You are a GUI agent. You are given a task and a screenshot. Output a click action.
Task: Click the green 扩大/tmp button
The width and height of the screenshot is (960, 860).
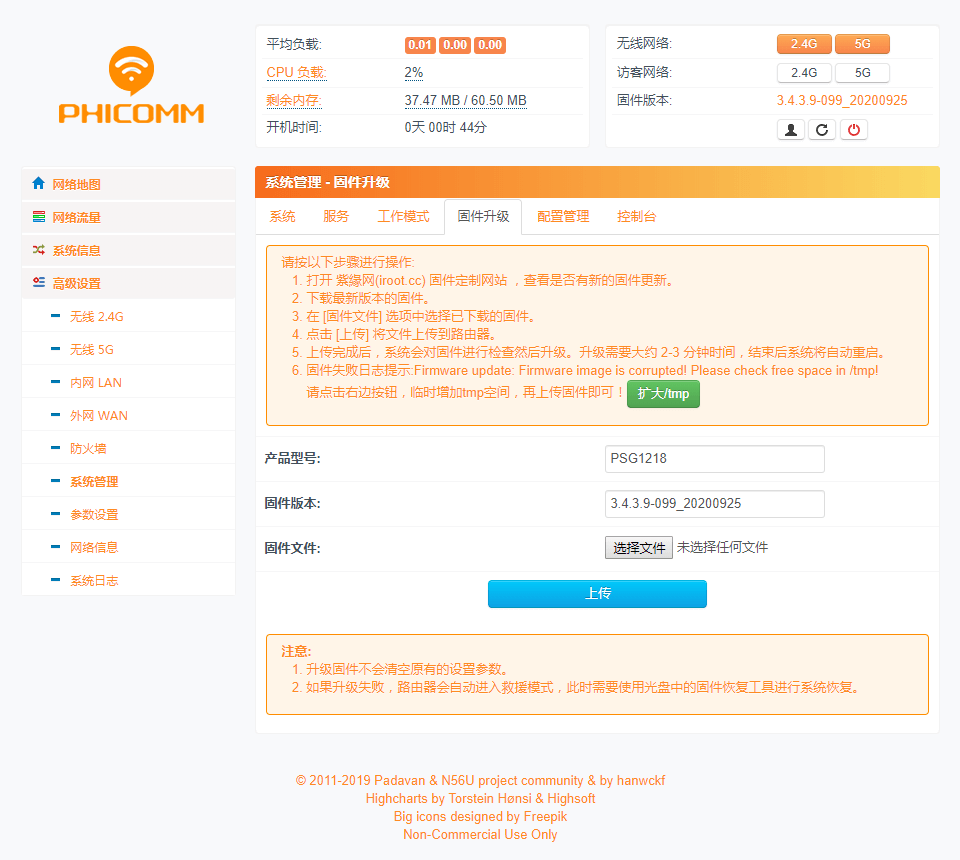coord(663,394)
